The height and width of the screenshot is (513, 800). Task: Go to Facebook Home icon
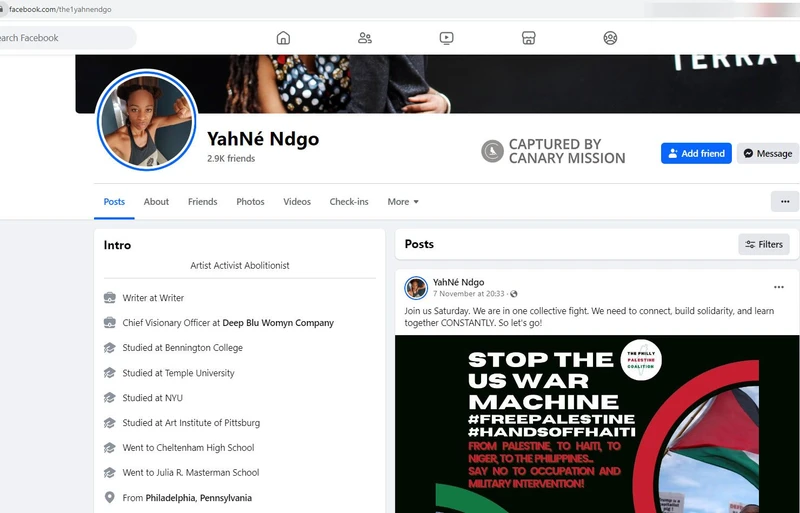pos(283,38)
